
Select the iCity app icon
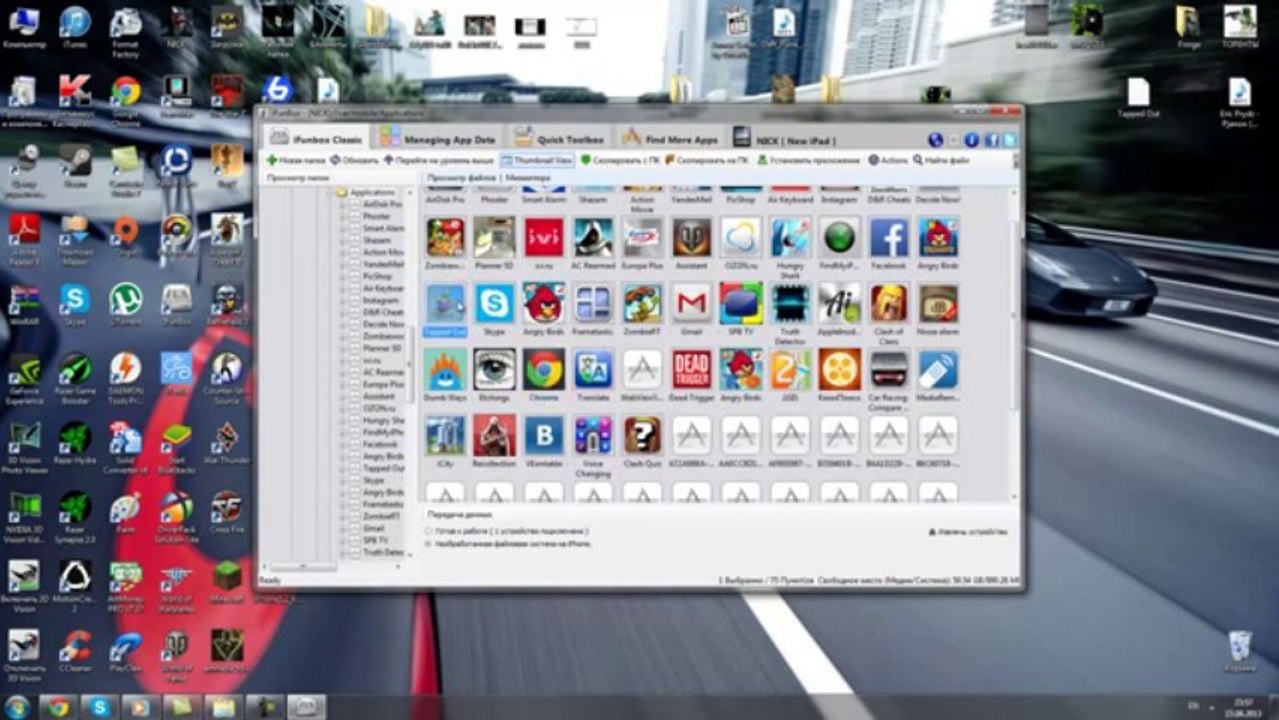click(x=445, y=435)
